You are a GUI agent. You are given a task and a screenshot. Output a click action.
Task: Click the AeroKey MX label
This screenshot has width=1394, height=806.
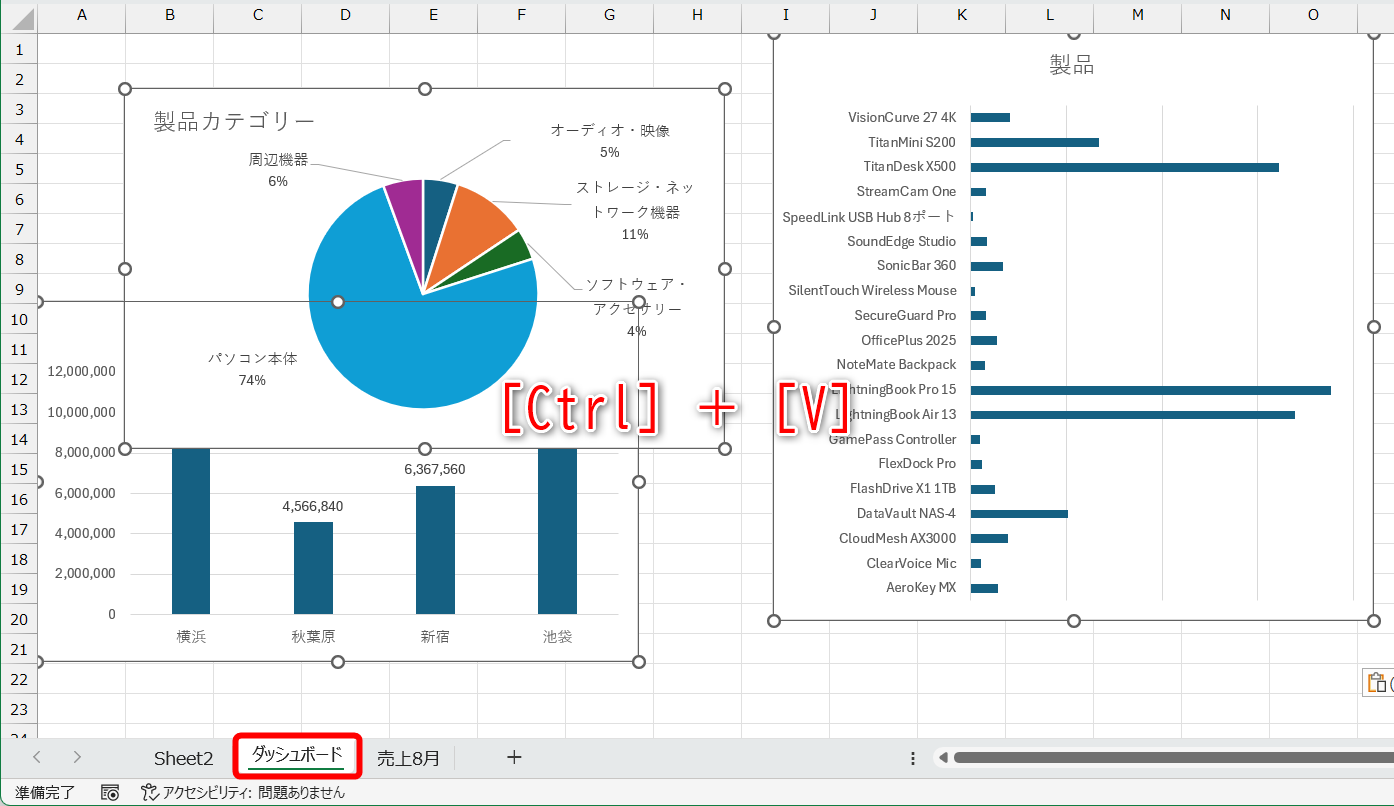921,588
